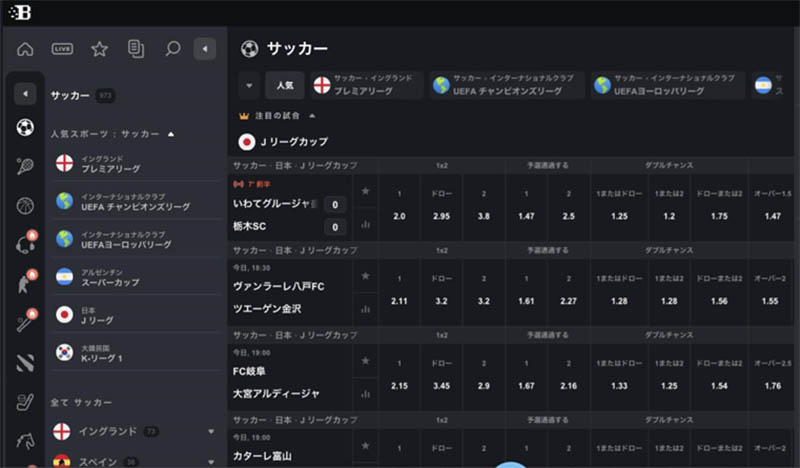800x468 pixels.
Task: Open the home icon in top toolbar
Action: click(x=25, y=49)
